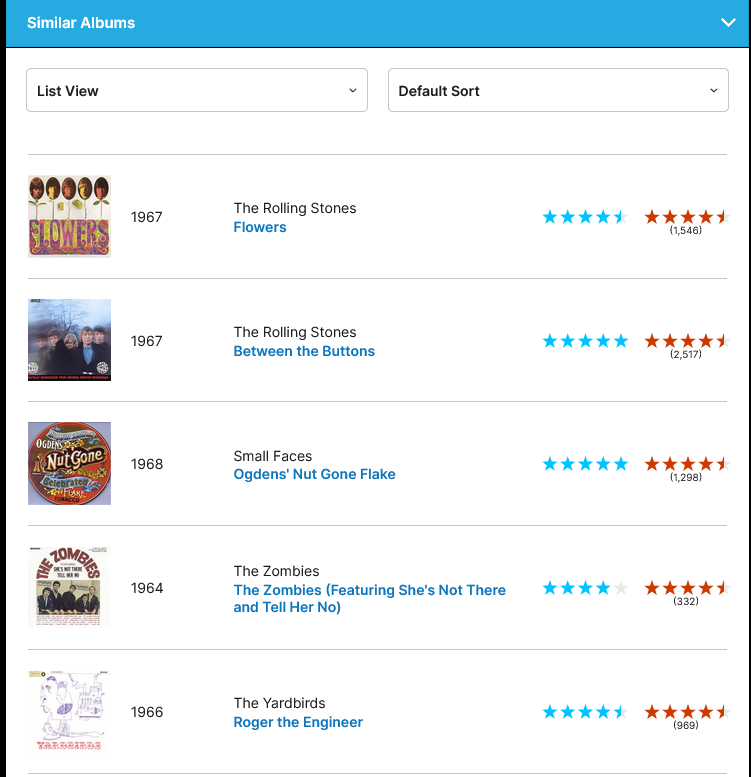Click Roger the Engineer cover art
Screen dimensions: 751x777
click(x=69, y=711)
